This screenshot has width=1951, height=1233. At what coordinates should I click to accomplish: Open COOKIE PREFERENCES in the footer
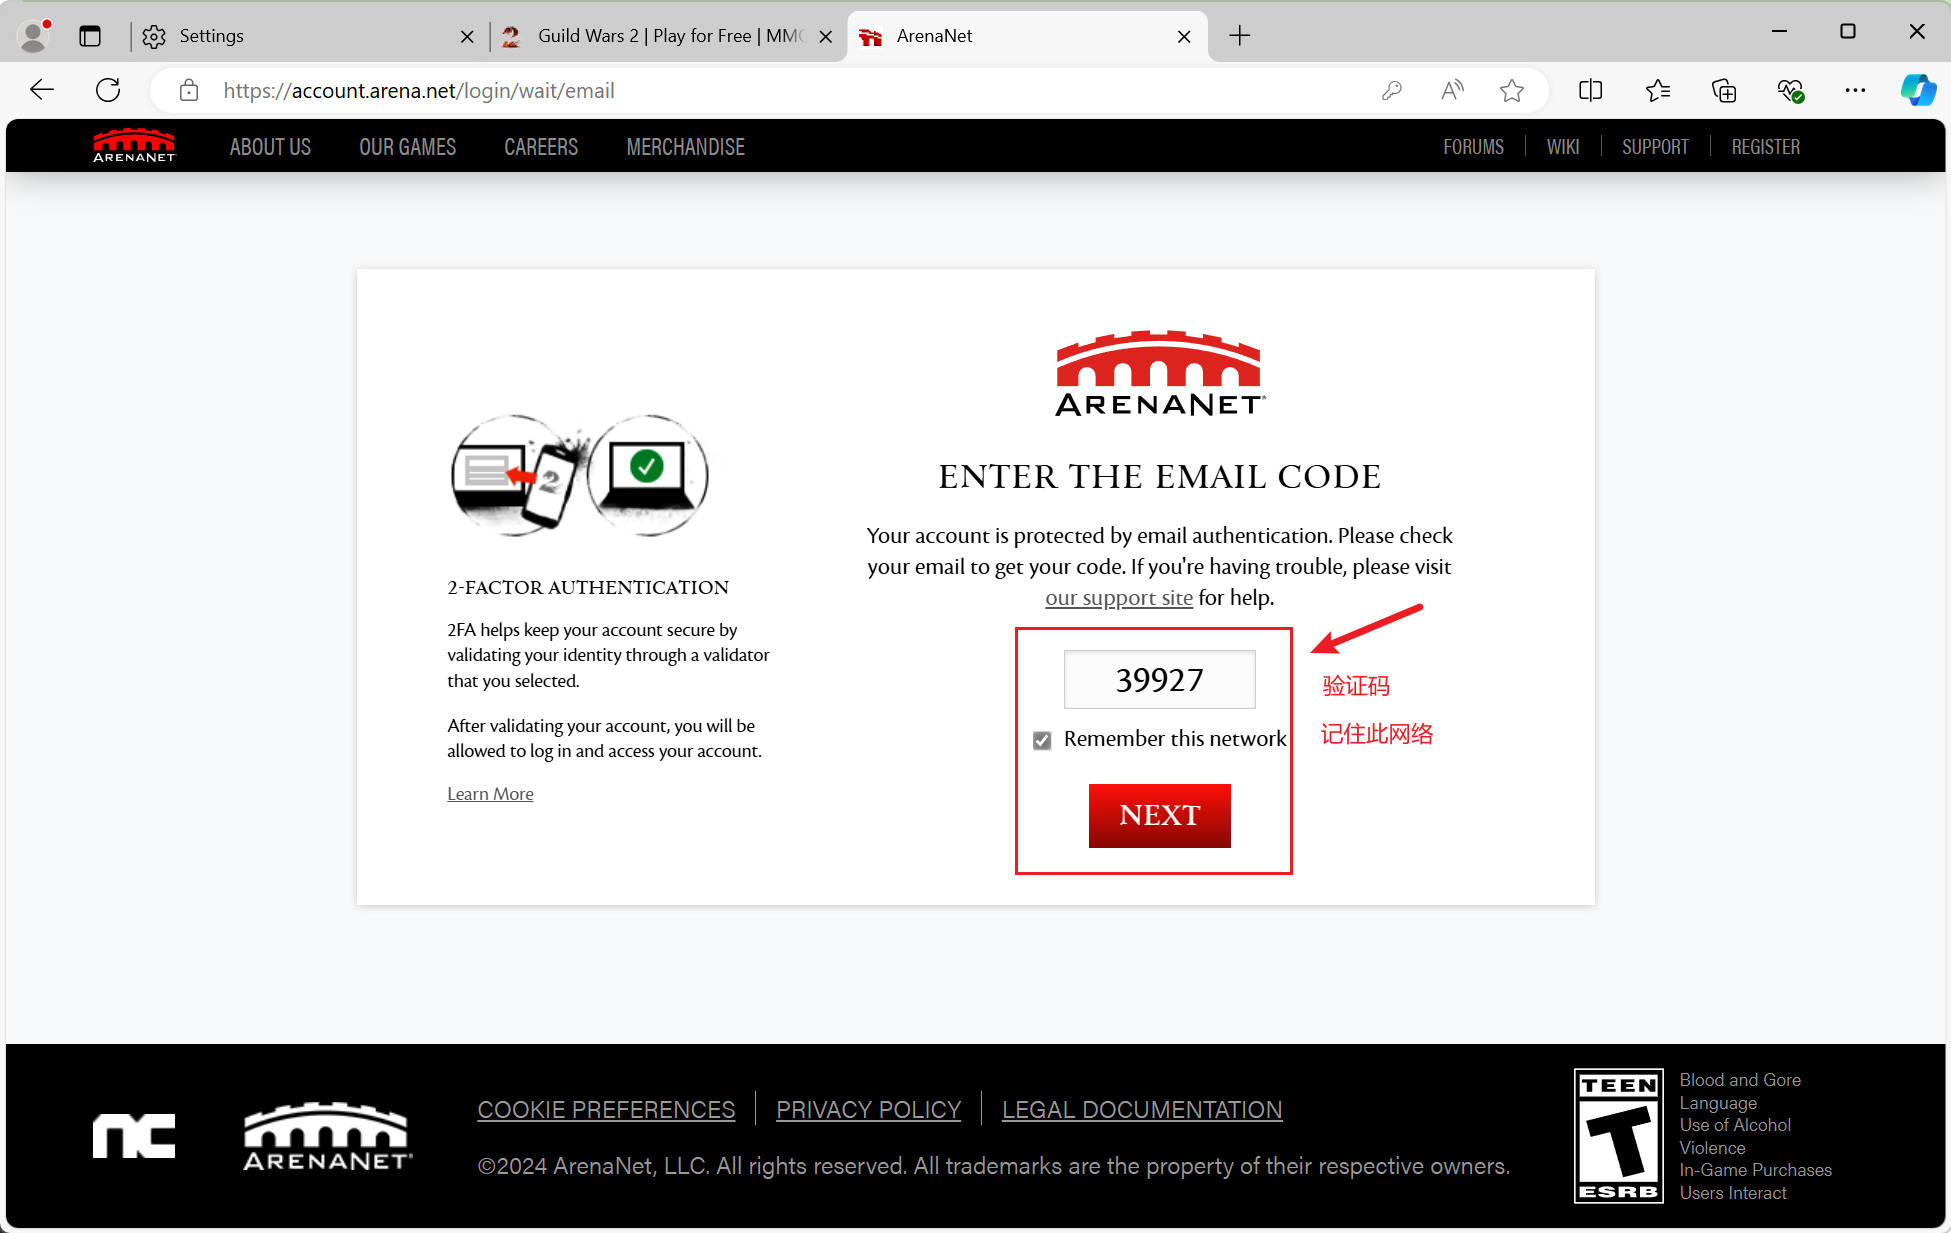606,1110
